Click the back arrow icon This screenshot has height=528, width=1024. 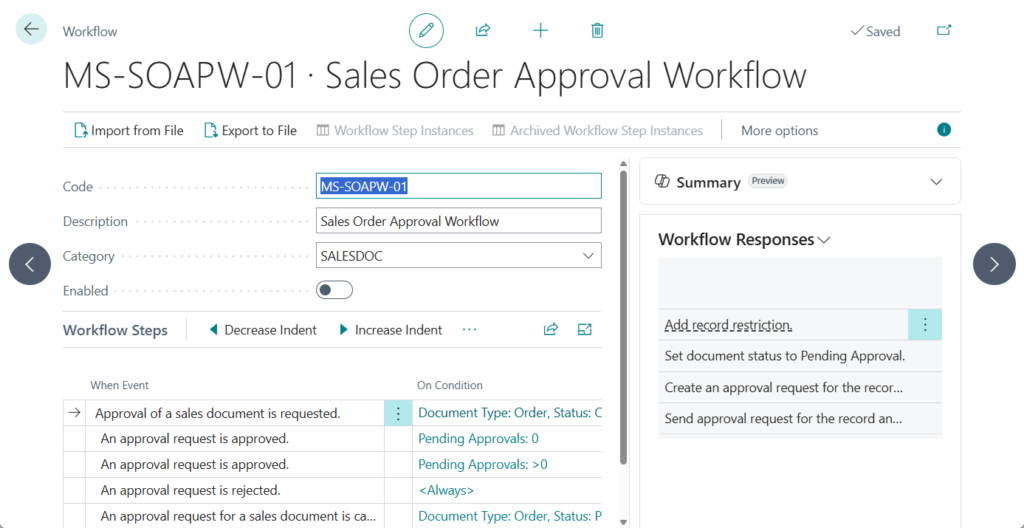coord(31,30)
